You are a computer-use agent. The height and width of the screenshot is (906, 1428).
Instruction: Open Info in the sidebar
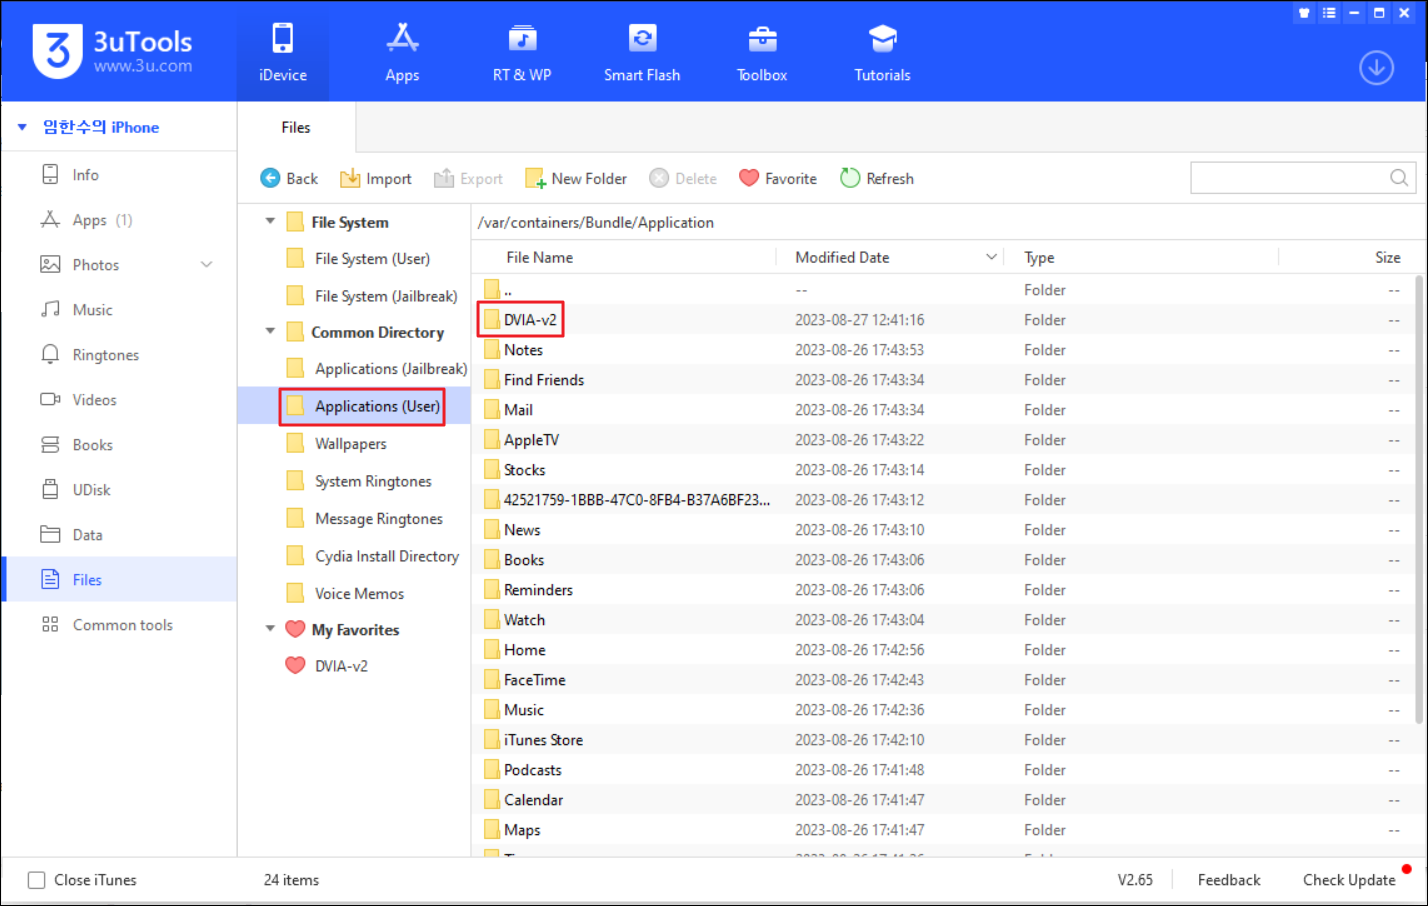(x=119, y=174)
